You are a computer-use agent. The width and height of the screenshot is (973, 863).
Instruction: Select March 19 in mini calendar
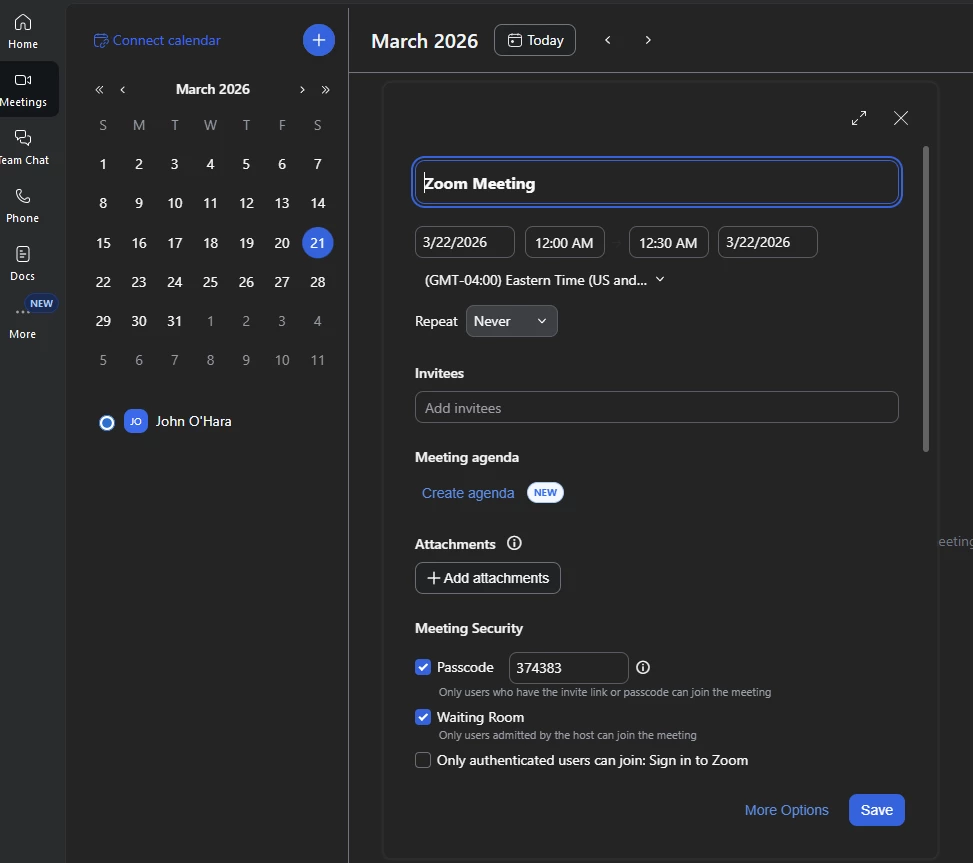(x=246, y=243)
